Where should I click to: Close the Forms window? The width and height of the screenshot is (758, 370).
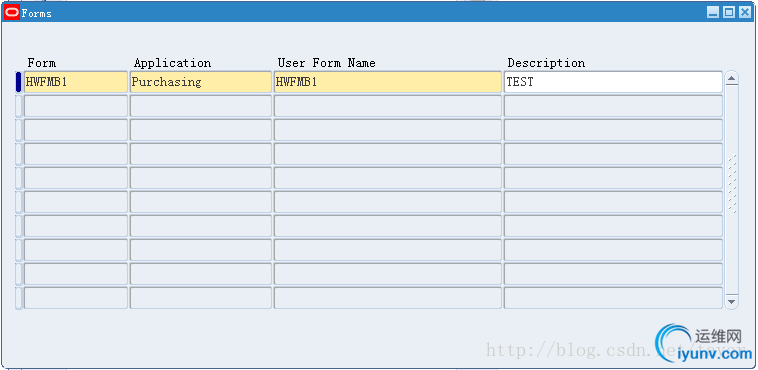(x=744, y=13)
